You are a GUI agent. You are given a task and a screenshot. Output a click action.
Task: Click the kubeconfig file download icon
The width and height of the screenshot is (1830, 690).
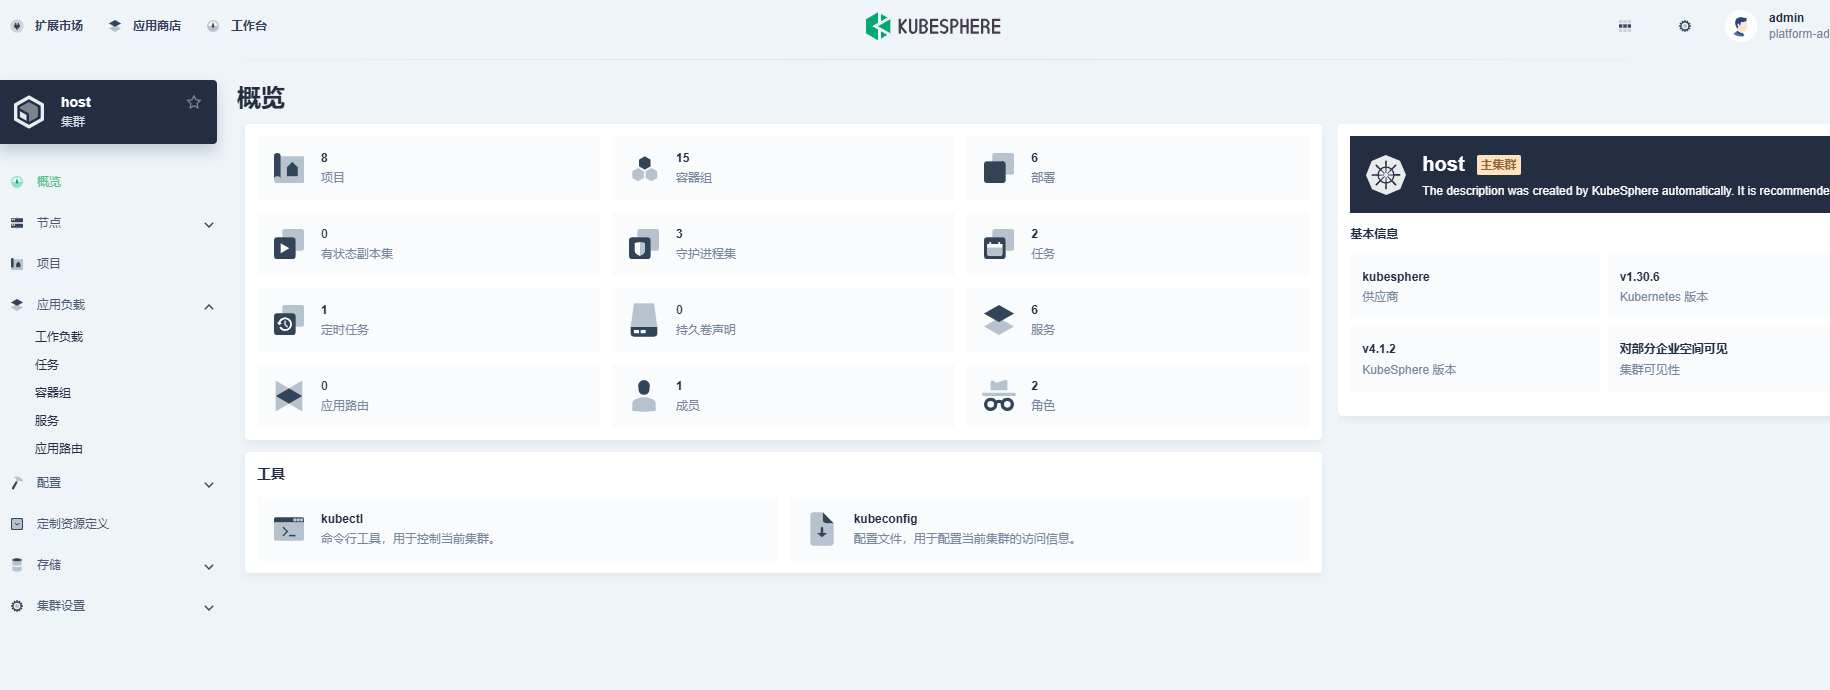pos(822,529)
